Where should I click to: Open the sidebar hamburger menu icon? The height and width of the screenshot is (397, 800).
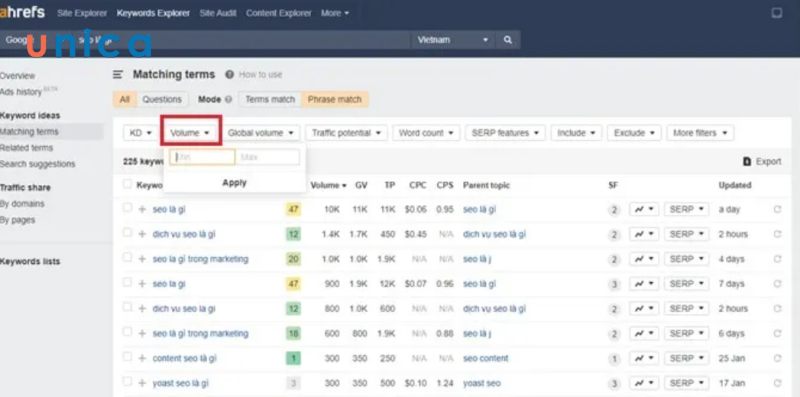pos(118,75)
